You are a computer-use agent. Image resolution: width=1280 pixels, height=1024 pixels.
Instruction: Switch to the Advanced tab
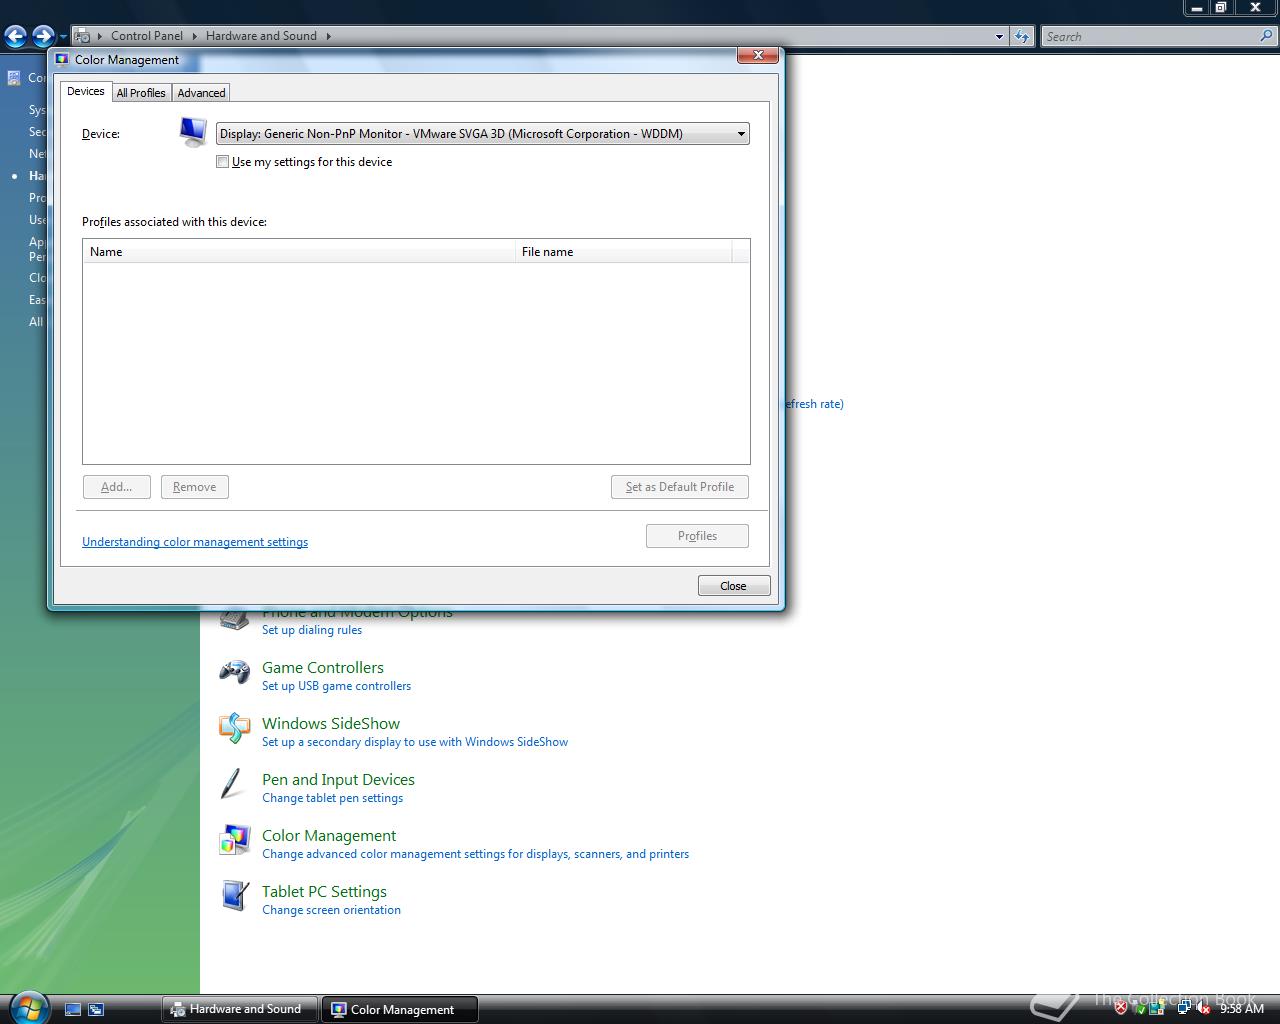click(x=201, y=92)
